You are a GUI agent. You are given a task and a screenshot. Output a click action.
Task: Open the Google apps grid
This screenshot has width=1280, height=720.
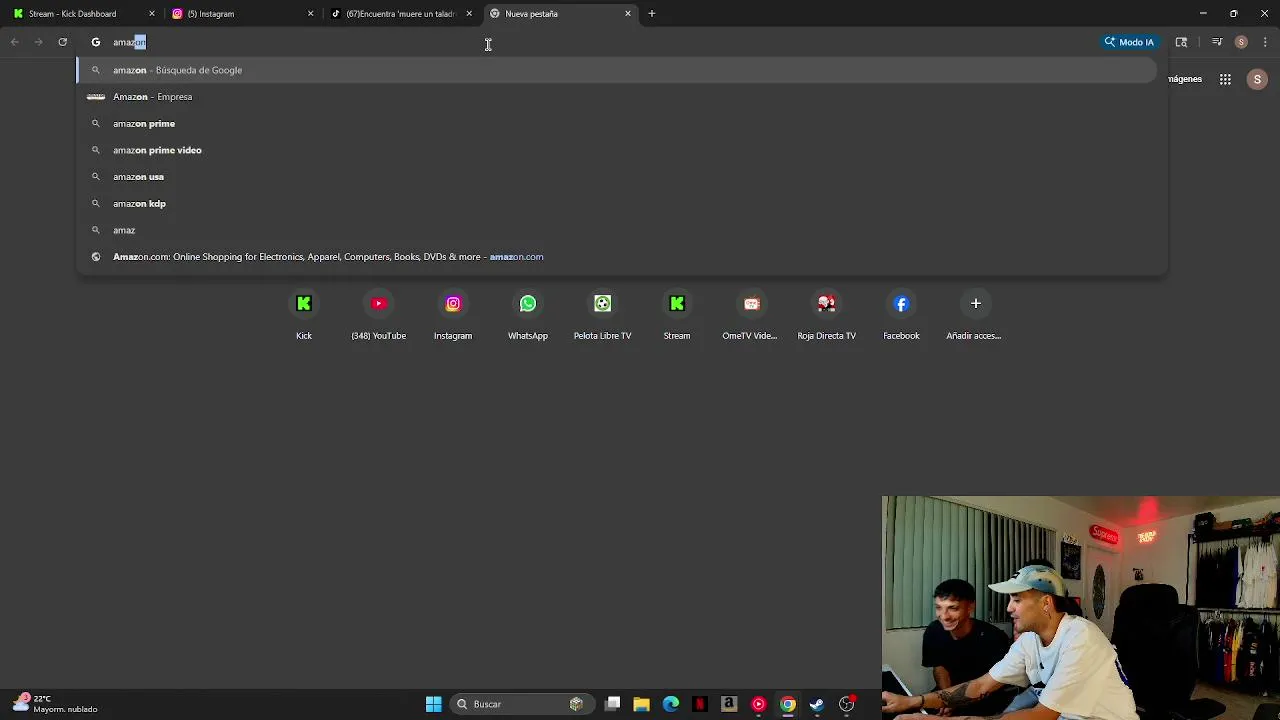(1225, 79)
